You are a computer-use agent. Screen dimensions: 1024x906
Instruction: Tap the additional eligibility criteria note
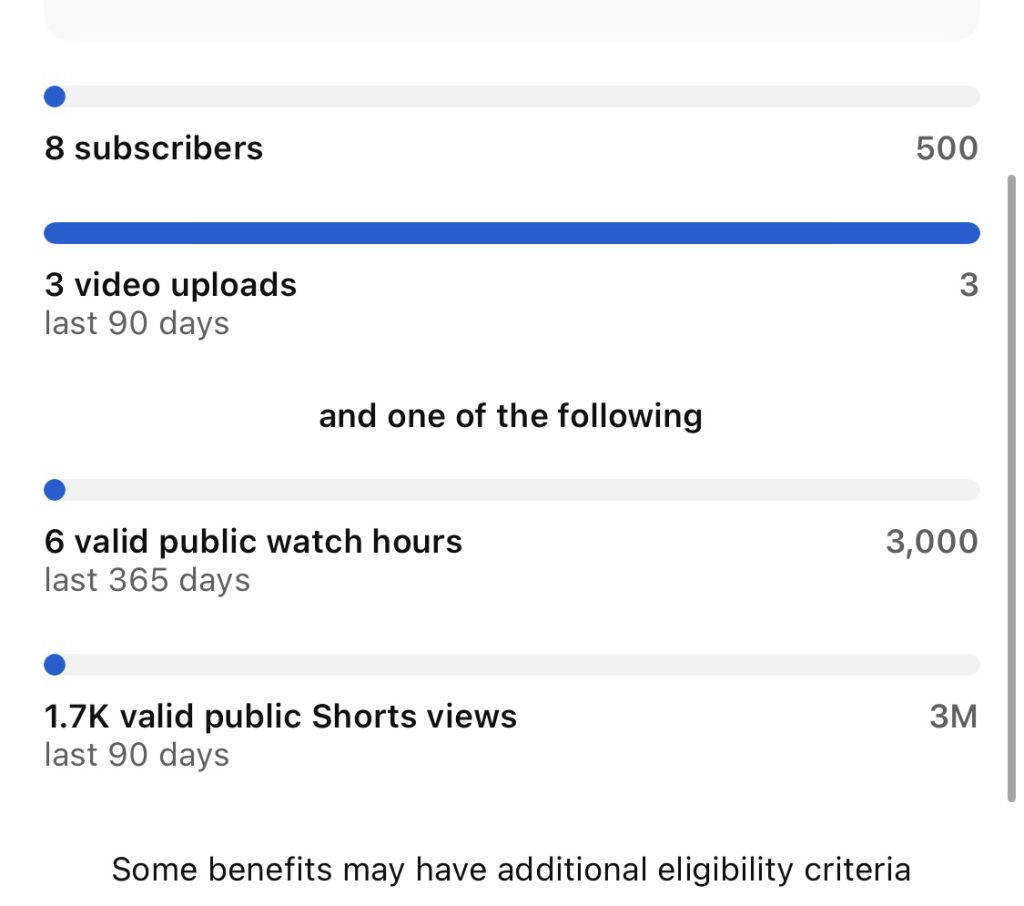click(511, 869)
